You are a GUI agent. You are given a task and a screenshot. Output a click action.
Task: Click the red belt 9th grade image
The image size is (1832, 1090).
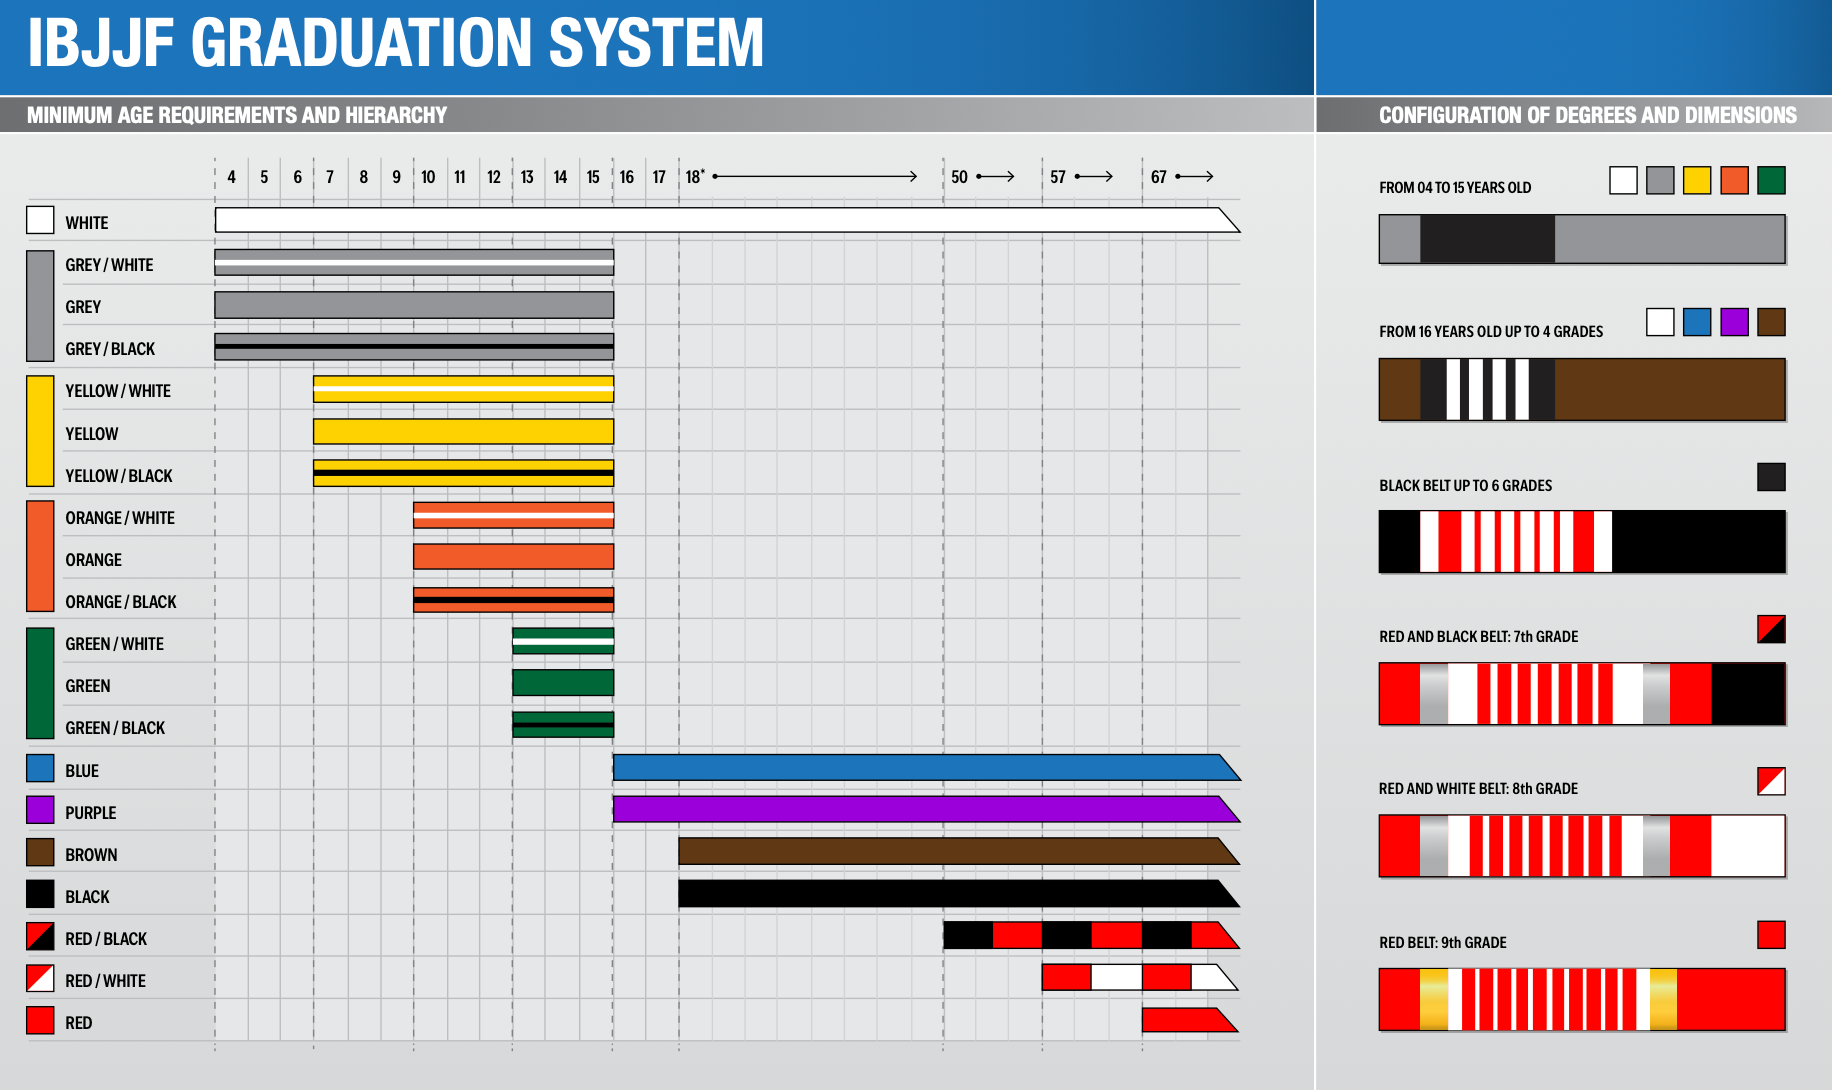[x=1581, y=999]
